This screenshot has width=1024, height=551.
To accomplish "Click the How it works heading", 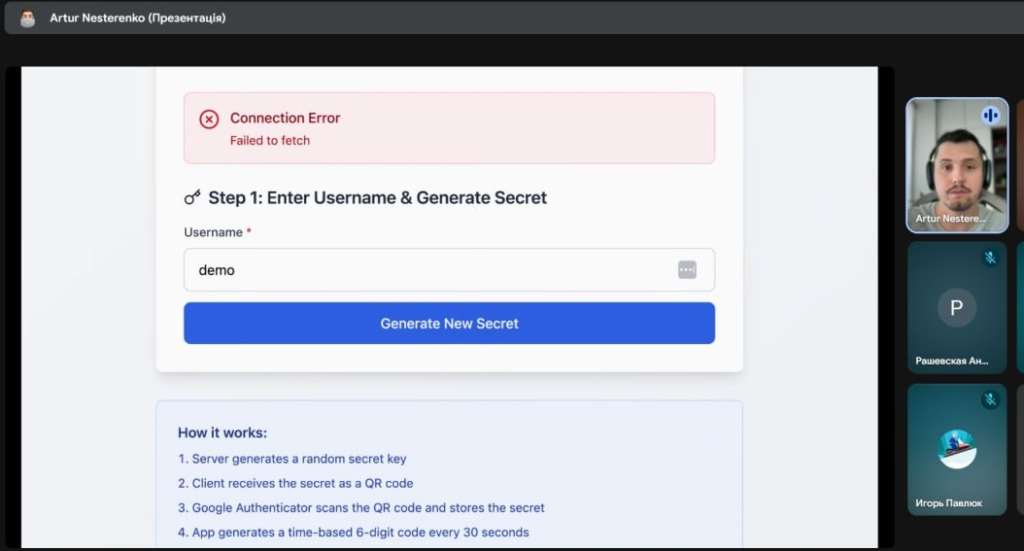I will click(x=222, y=433).
